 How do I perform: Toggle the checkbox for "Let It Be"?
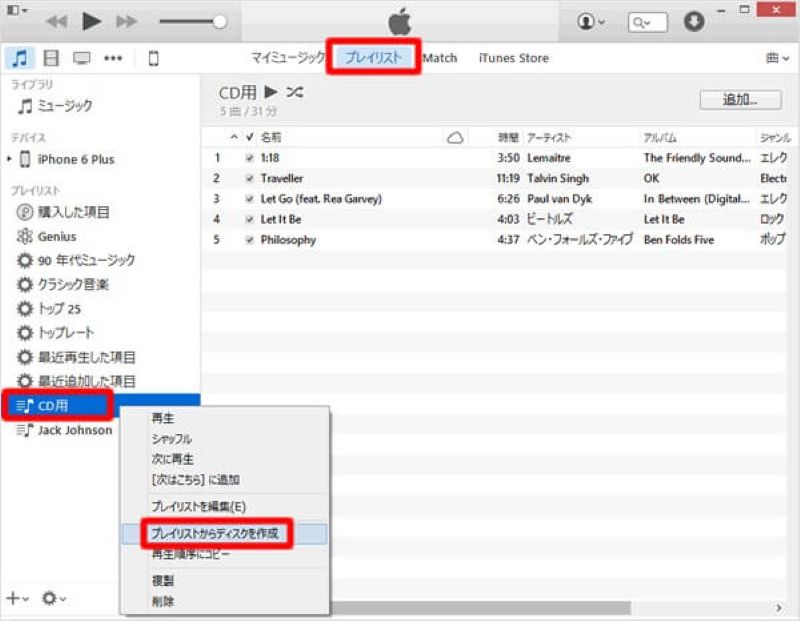tap(250, 220)
